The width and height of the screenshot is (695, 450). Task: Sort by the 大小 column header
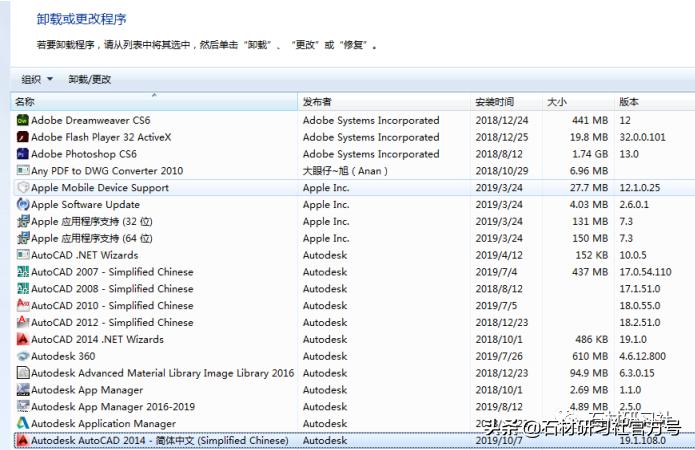[578, 102]
